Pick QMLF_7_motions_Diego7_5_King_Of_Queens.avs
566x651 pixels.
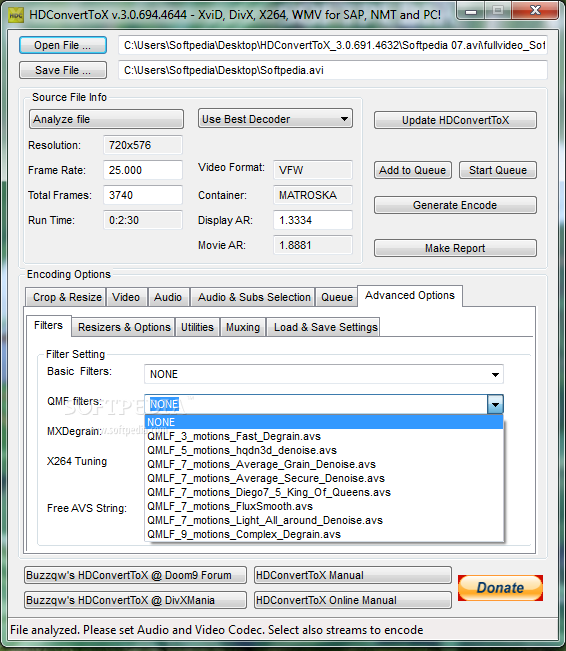(x=324, y=492)
